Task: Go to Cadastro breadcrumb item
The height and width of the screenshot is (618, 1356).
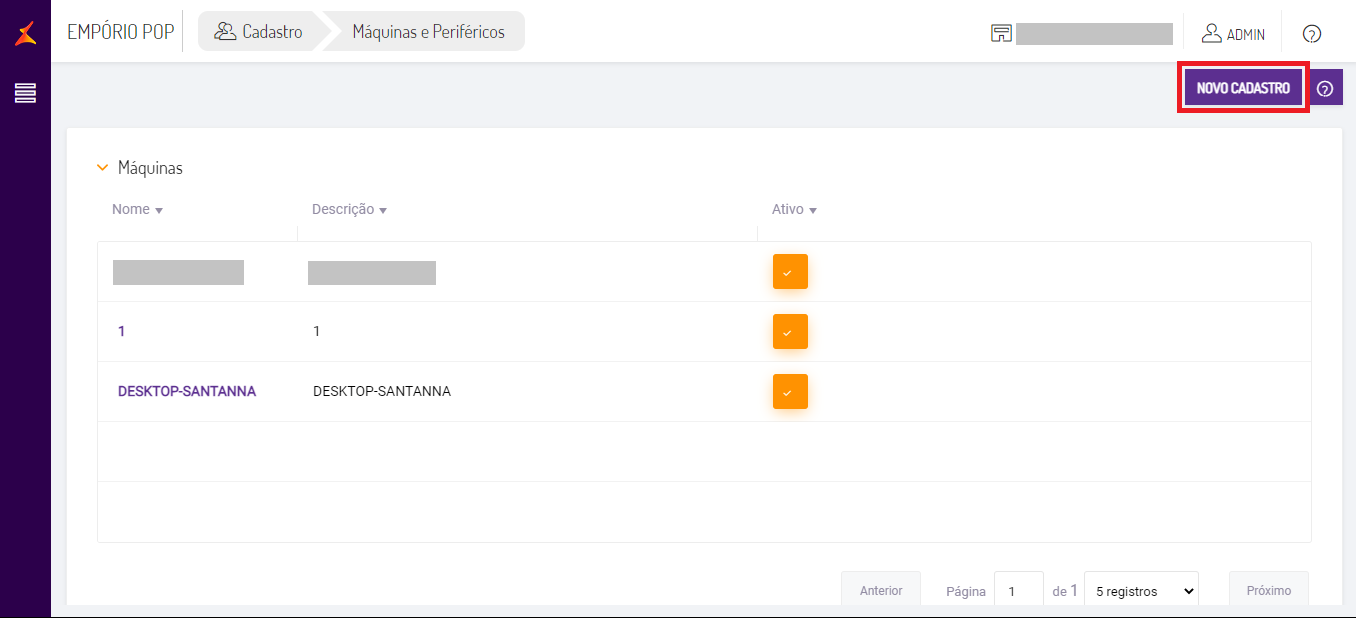Action: (272, 32)
